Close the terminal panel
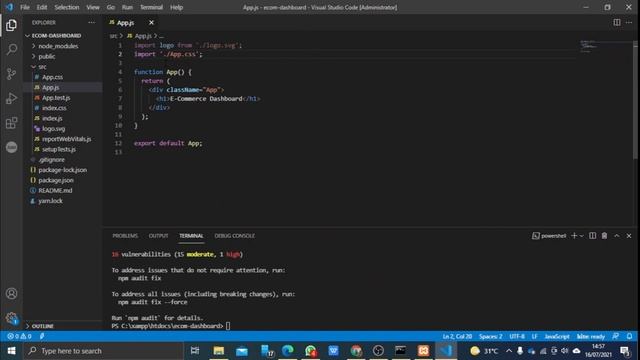The width and height of the screenshot is (640, 360). pos(629,236)
